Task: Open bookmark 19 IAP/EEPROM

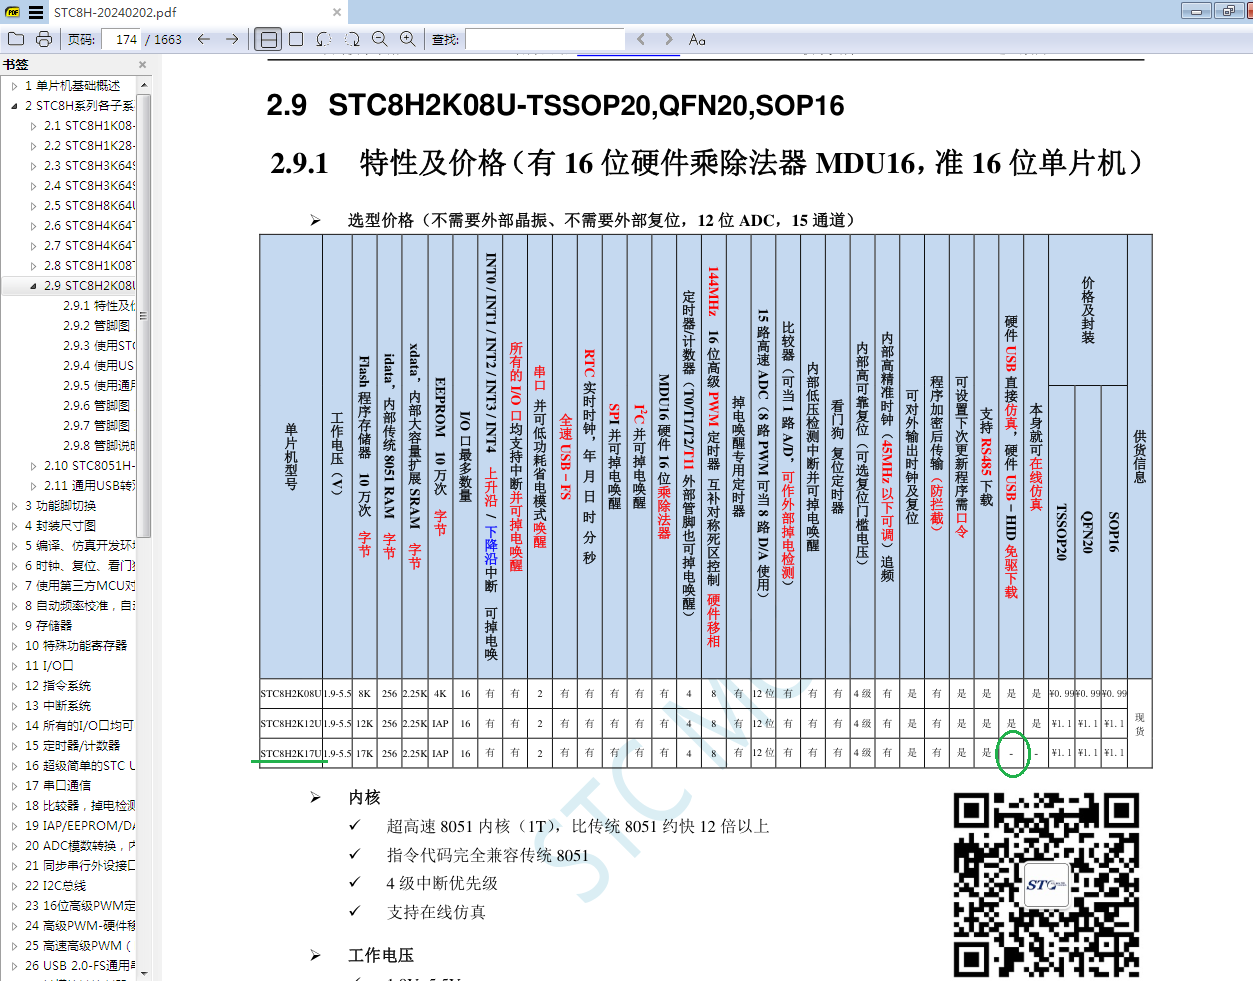Action: tap(80, 826)
